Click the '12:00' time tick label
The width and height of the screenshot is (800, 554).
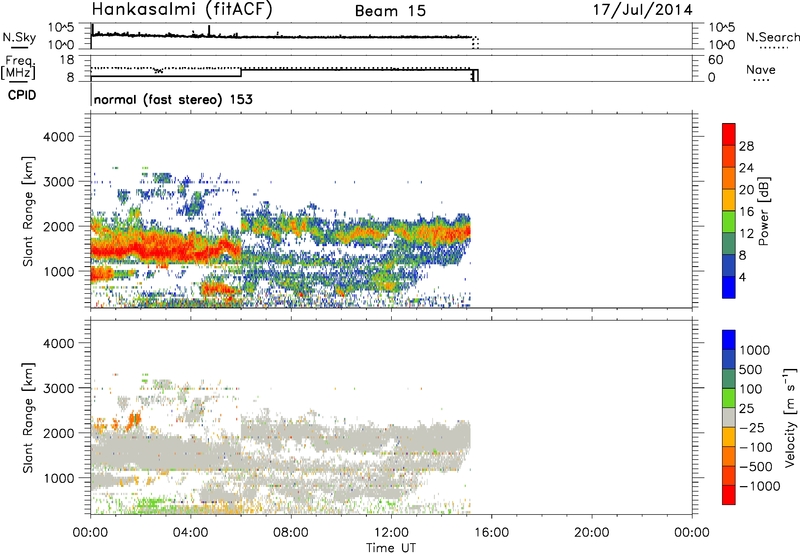click(x=391, y=533)
